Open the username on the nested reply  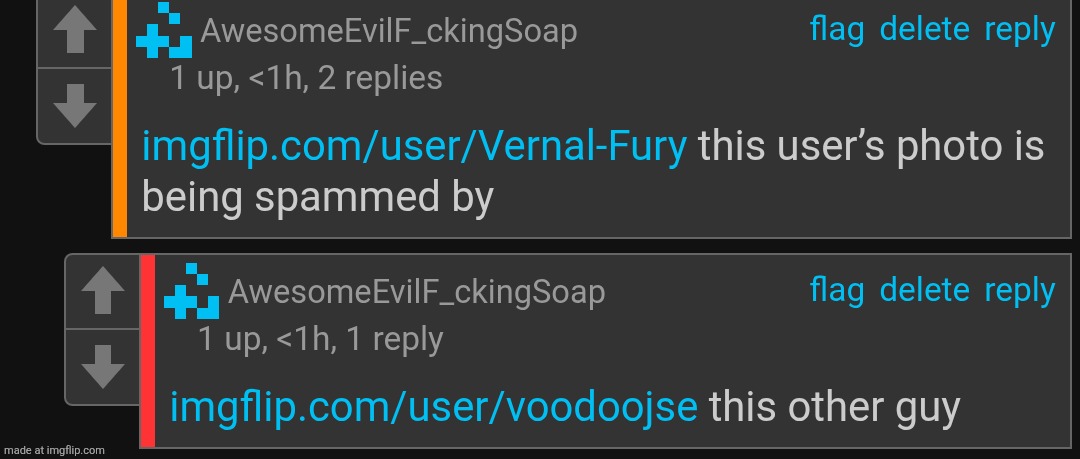pyautogui.click(x=416, y=292)
